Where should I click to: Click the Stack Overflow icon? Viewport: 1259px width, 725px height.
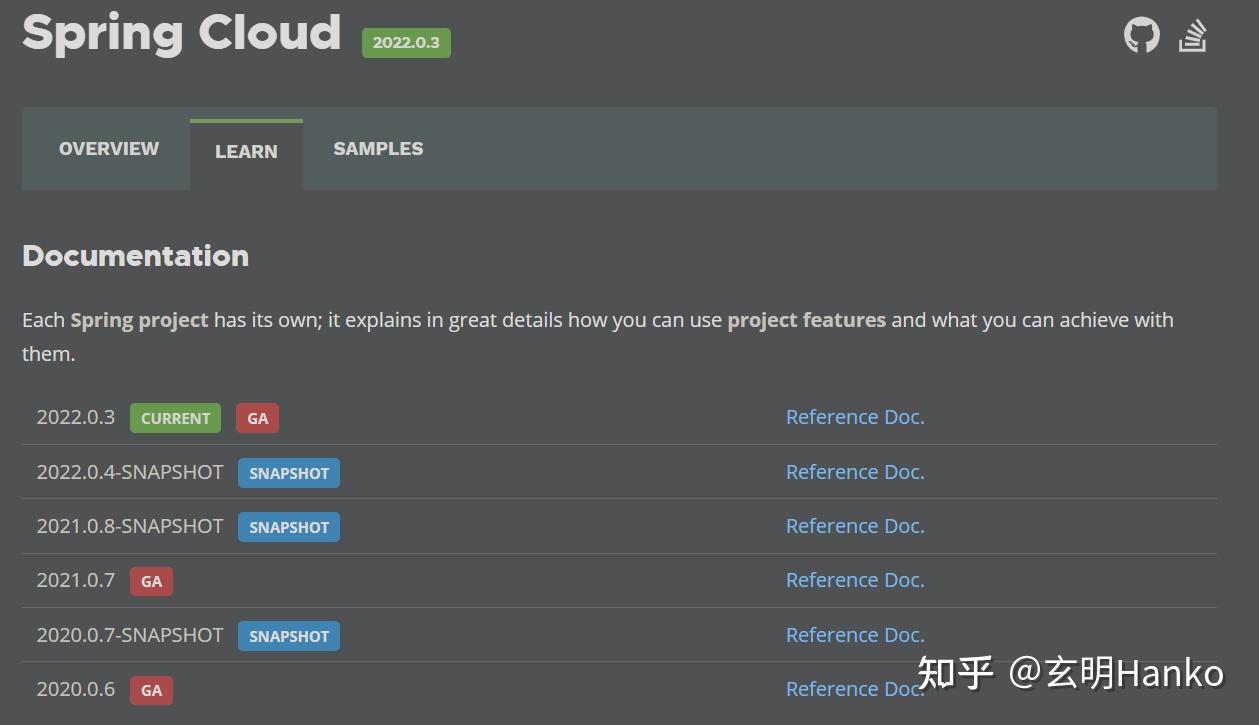[x=1192, y=34]
